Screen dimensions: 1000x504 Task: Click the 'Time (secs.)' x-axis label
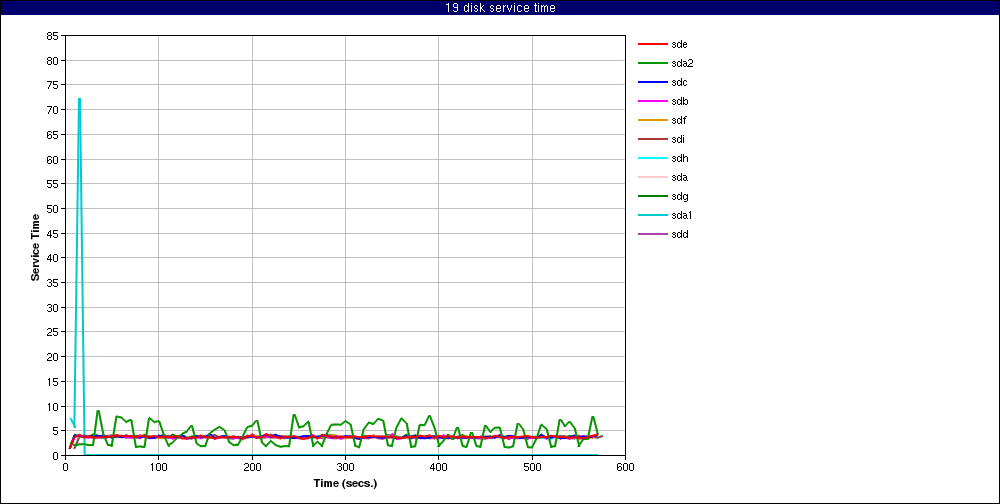[x=345, y=483]
